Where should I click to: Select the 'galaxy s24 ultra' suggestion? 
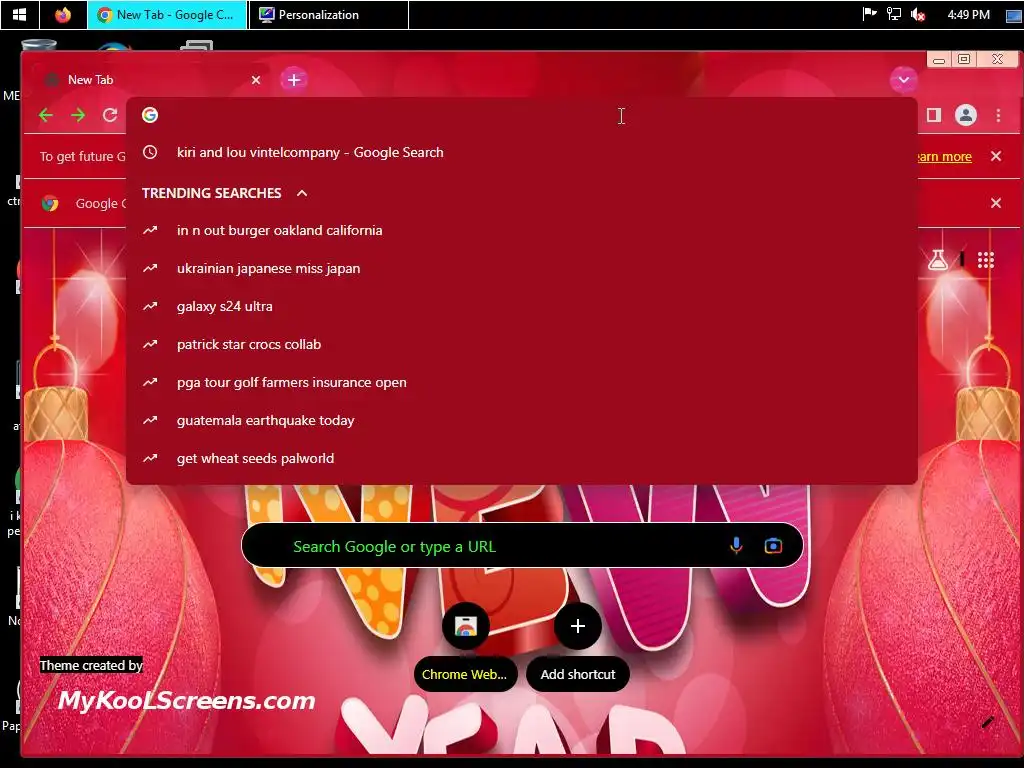coord(522,306)
